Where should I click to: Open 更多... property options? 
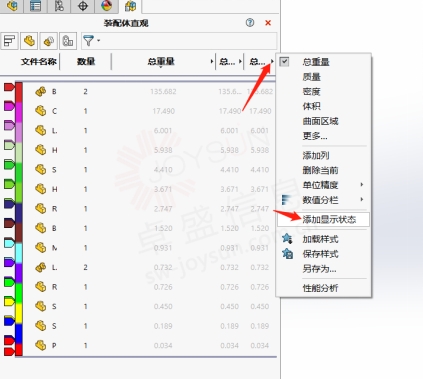pyautogui.click(x=315, y=136)
